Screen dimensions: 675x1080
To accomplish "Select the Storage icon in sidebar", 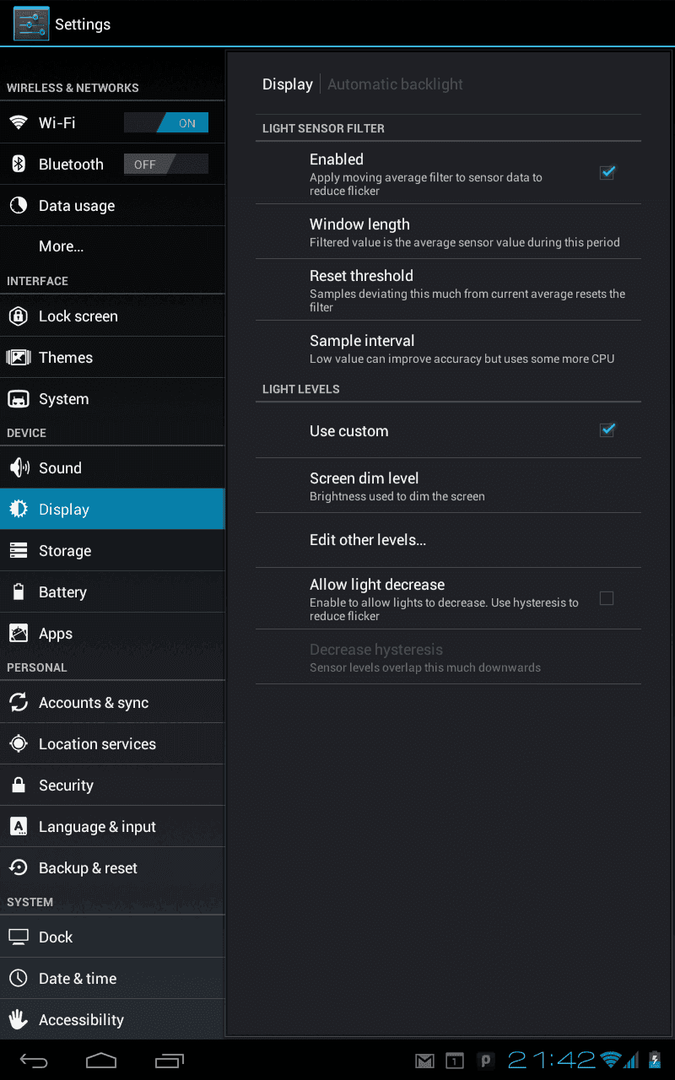I will [x=19, y=550].
